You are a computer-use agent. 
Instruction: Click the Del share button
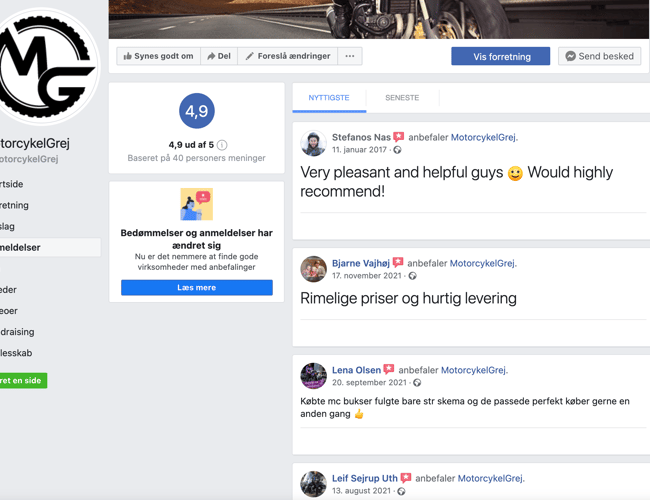(x=219, y=56)
